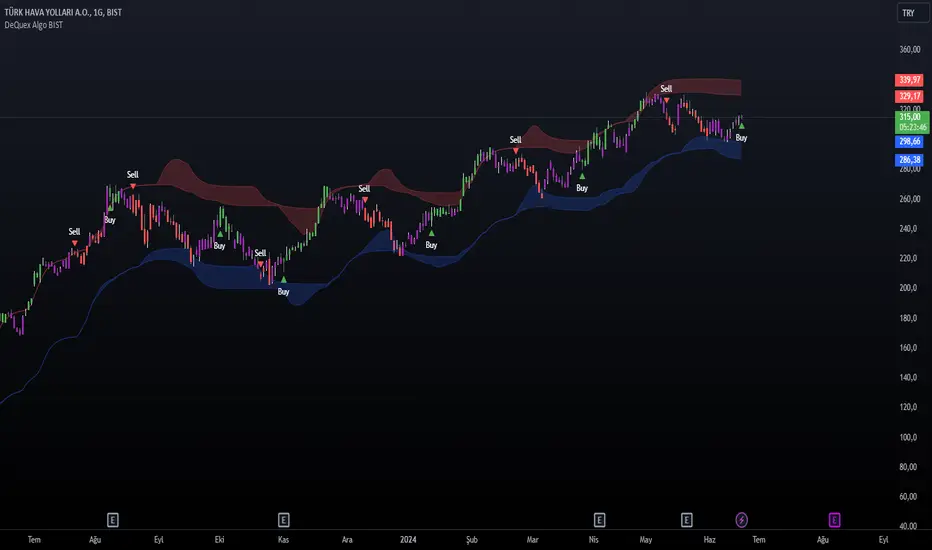Click the Buy signal near Kas low
The width and height of the screenshot is (932, 550).
(284, 291)
